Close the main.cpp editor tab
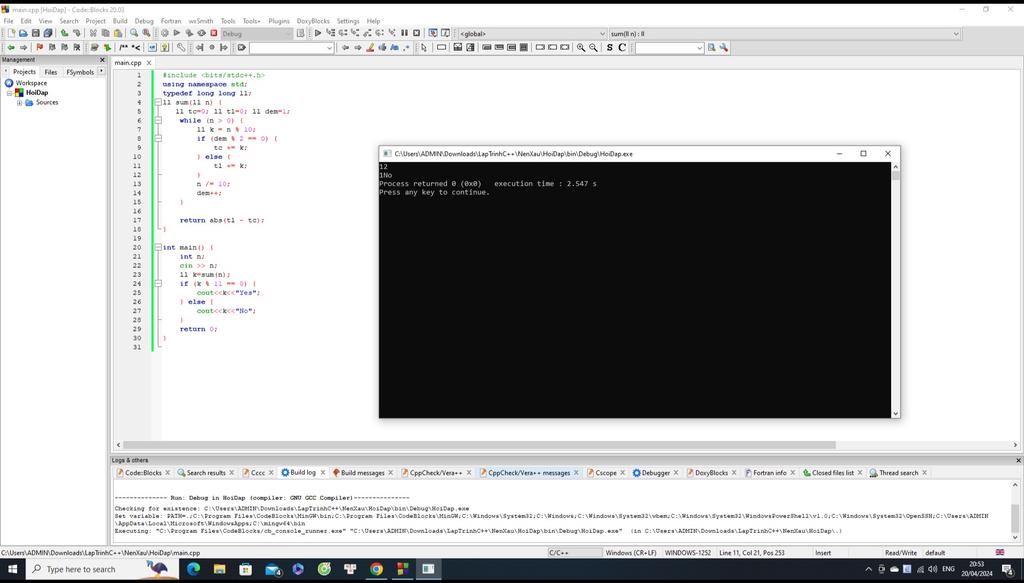The width and height of the screenshot is (1024, 583). 149,63
